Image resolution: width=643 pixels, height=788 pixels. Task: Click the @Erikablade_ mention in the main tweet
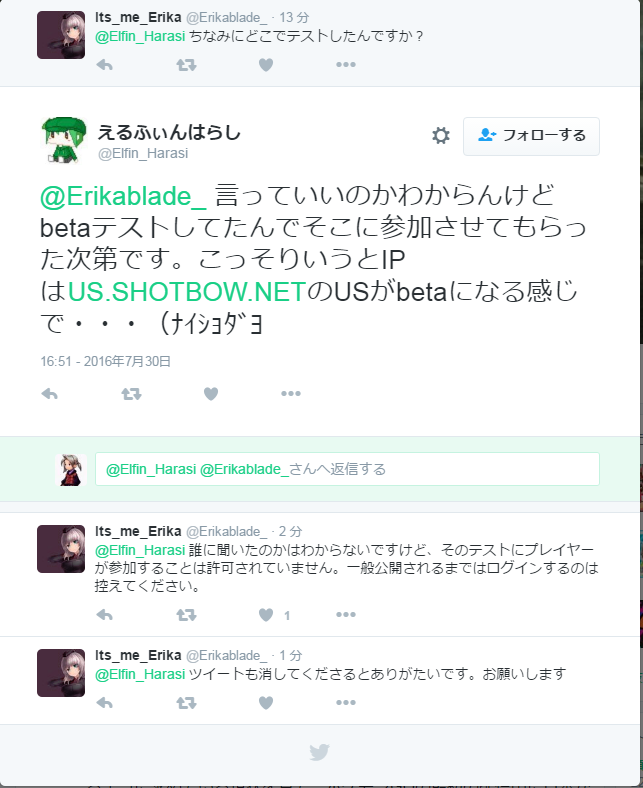124,196
